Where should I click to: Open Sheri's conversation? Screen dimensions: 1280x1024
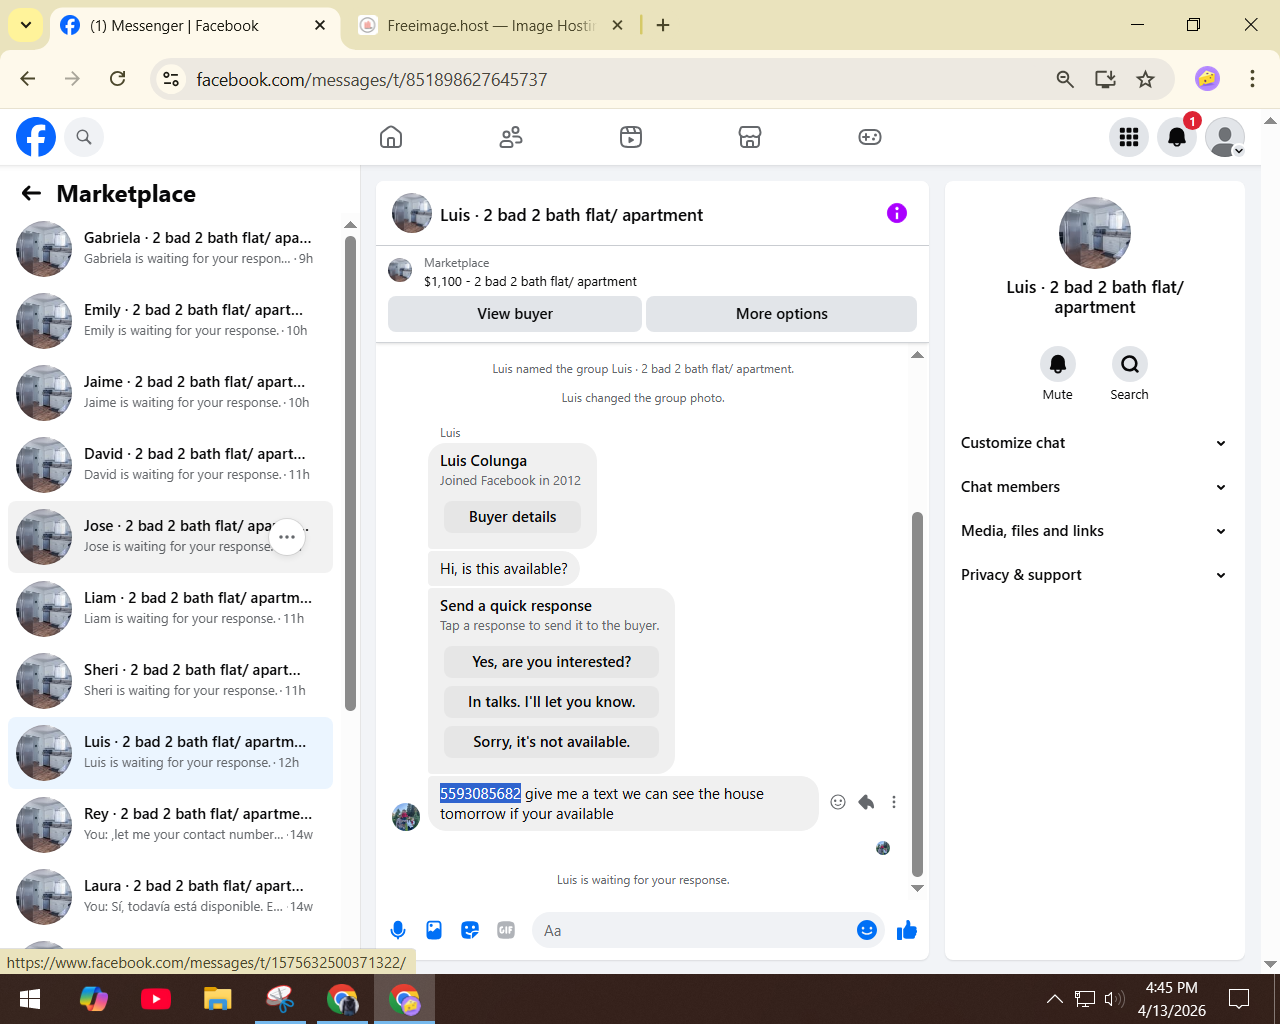coord(170,681)
